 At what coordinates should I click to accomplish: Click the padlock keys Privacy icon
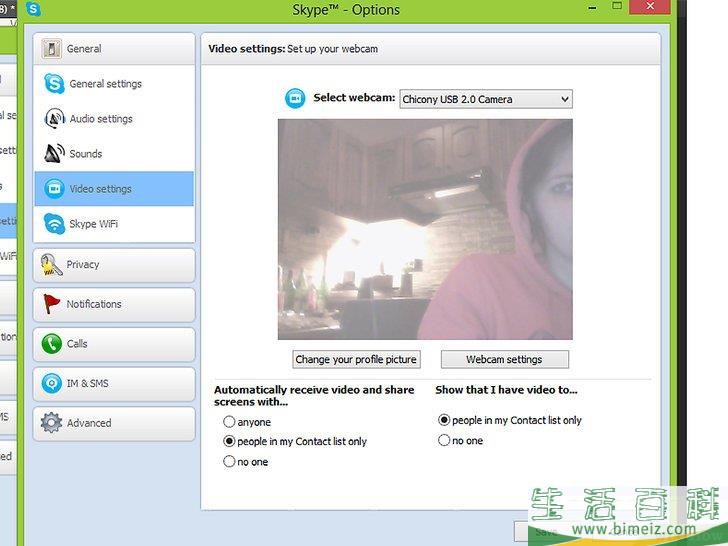[51, 265]
